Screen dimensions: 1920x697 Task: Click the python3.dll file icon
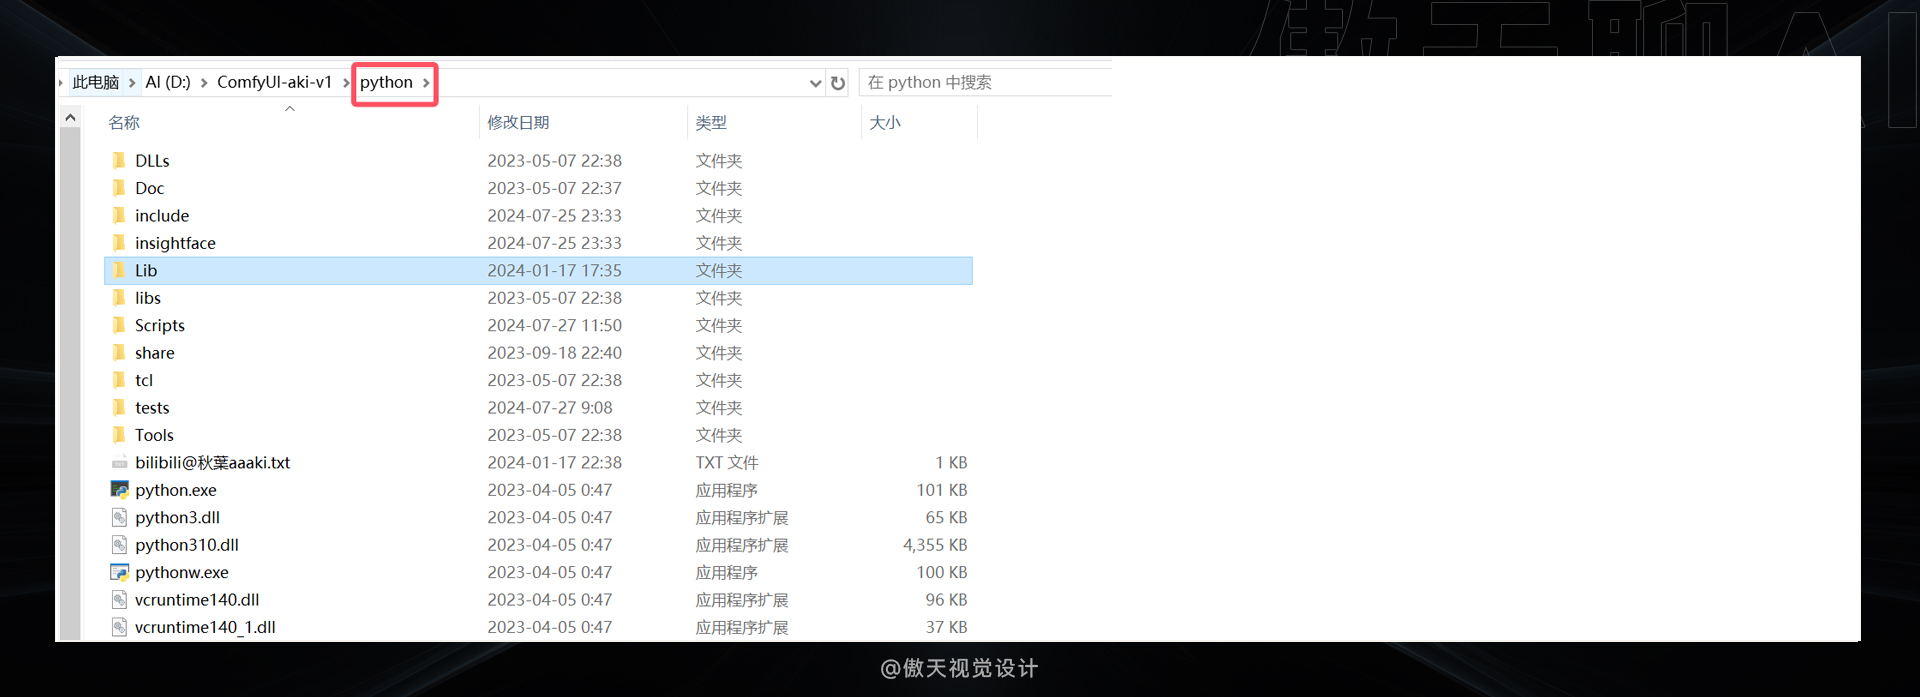119,518
